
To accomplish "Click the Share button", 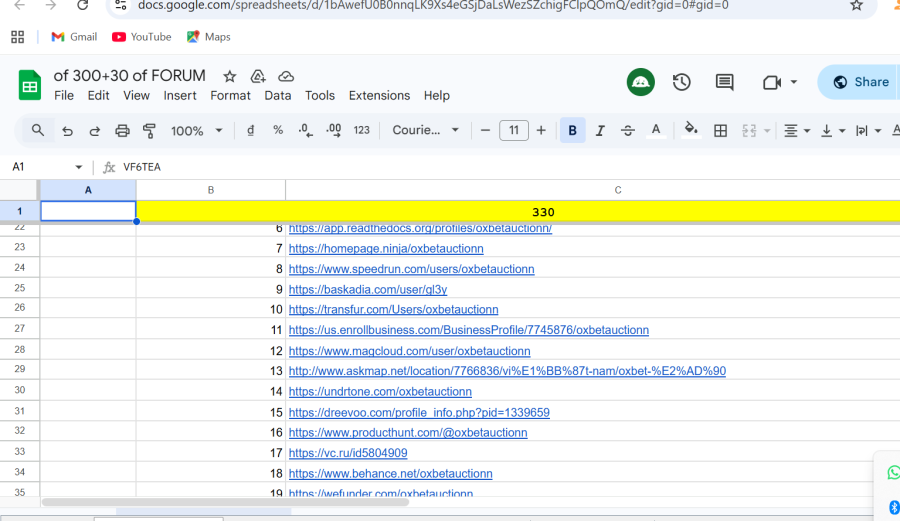I will [860, 82].
